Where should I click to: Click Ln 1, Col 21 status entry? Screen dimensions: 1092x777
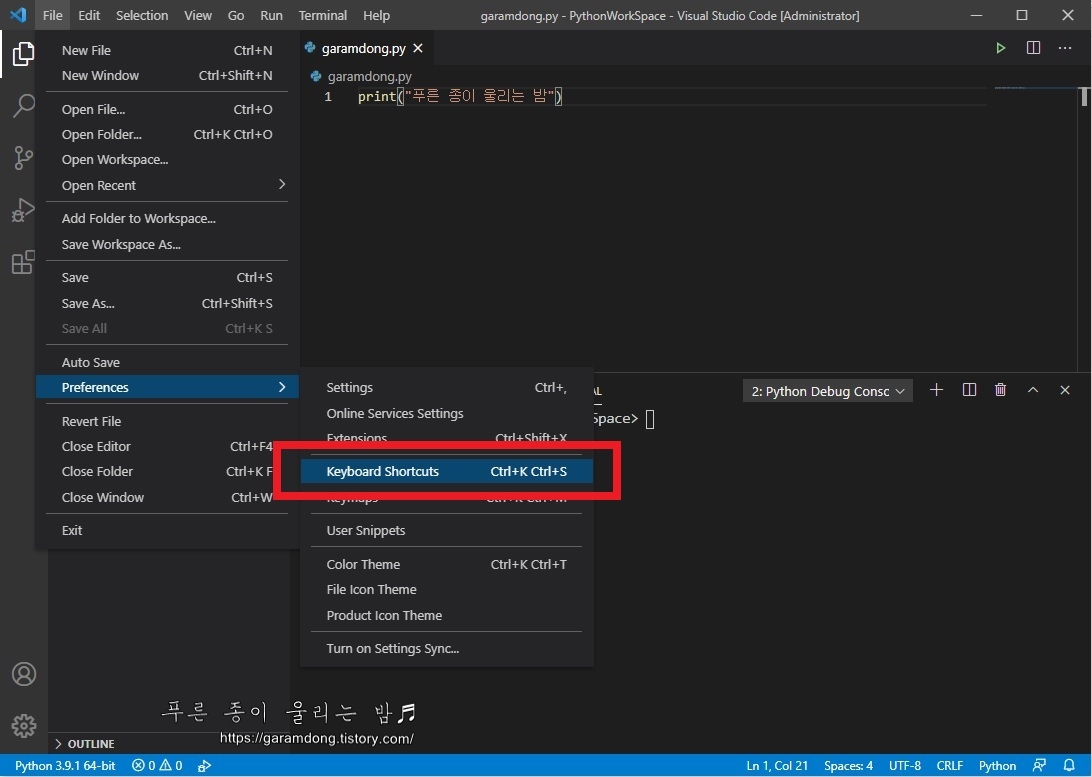[x=777, y=766]
